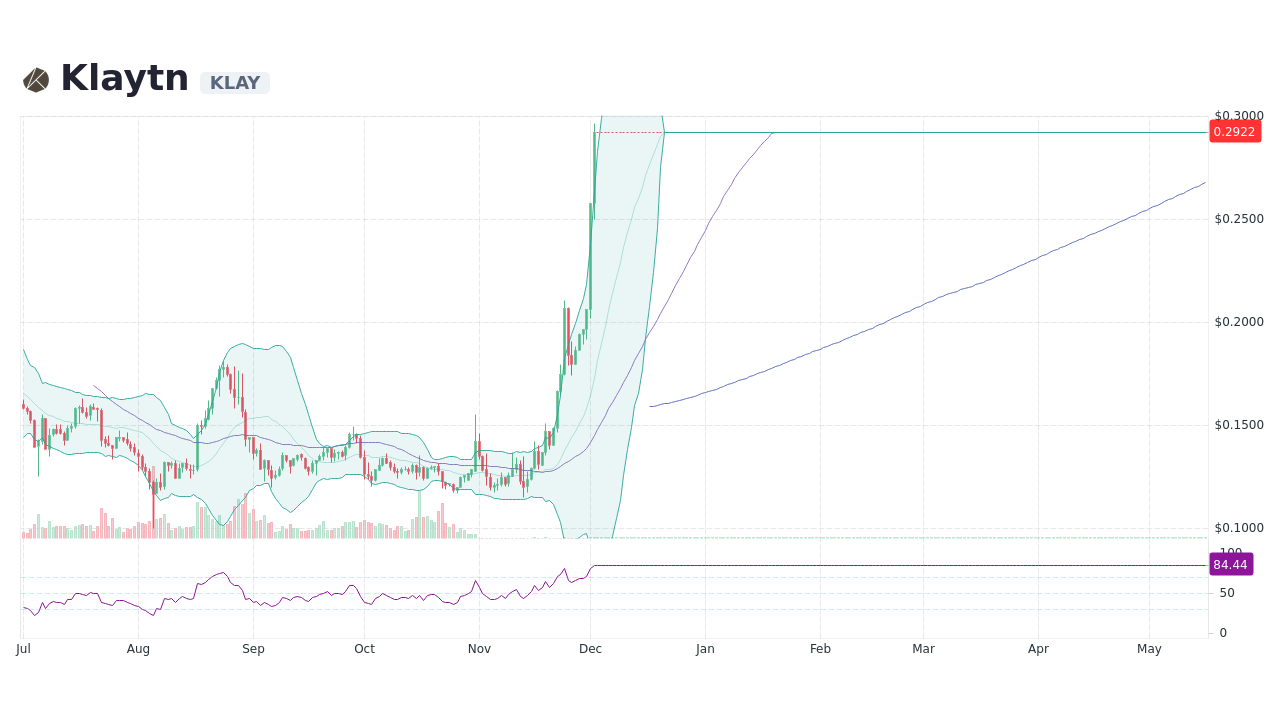Select the KLAY ticker badge
Screen dimensions: 1280x720
[234, 83]
